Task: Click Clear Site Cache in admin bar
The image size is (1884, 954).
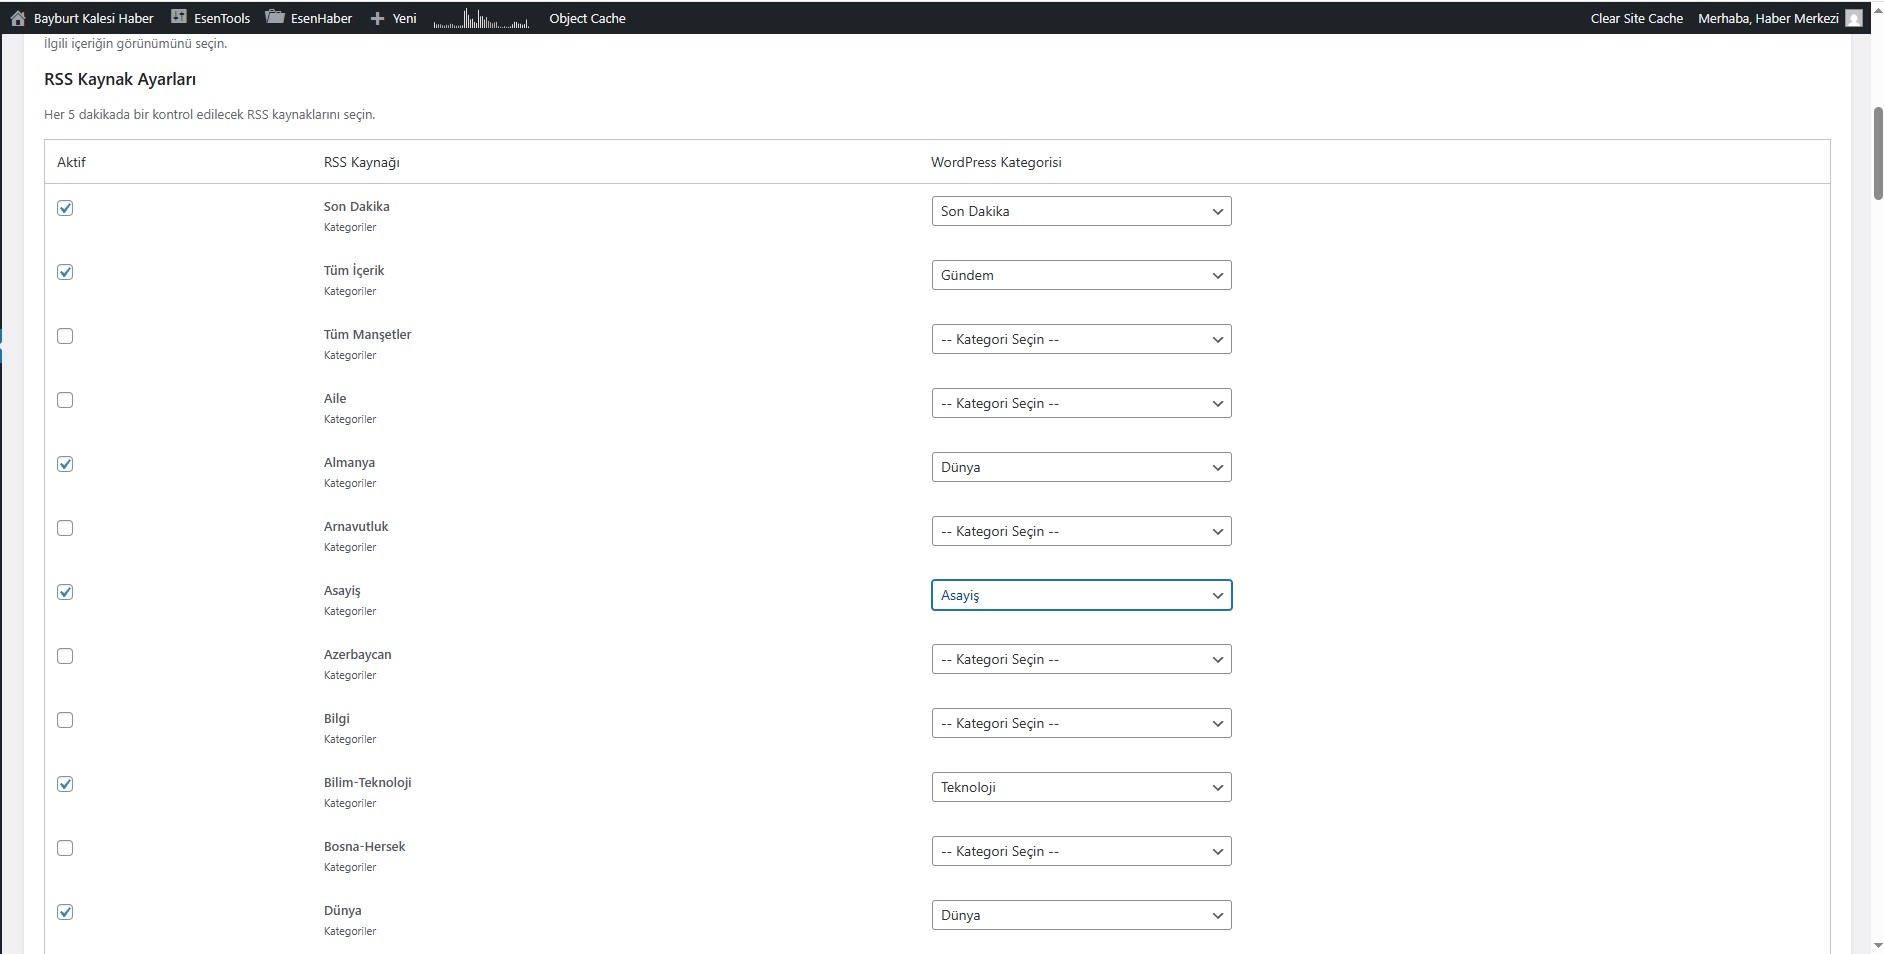Action: (x=1637, y=18)
